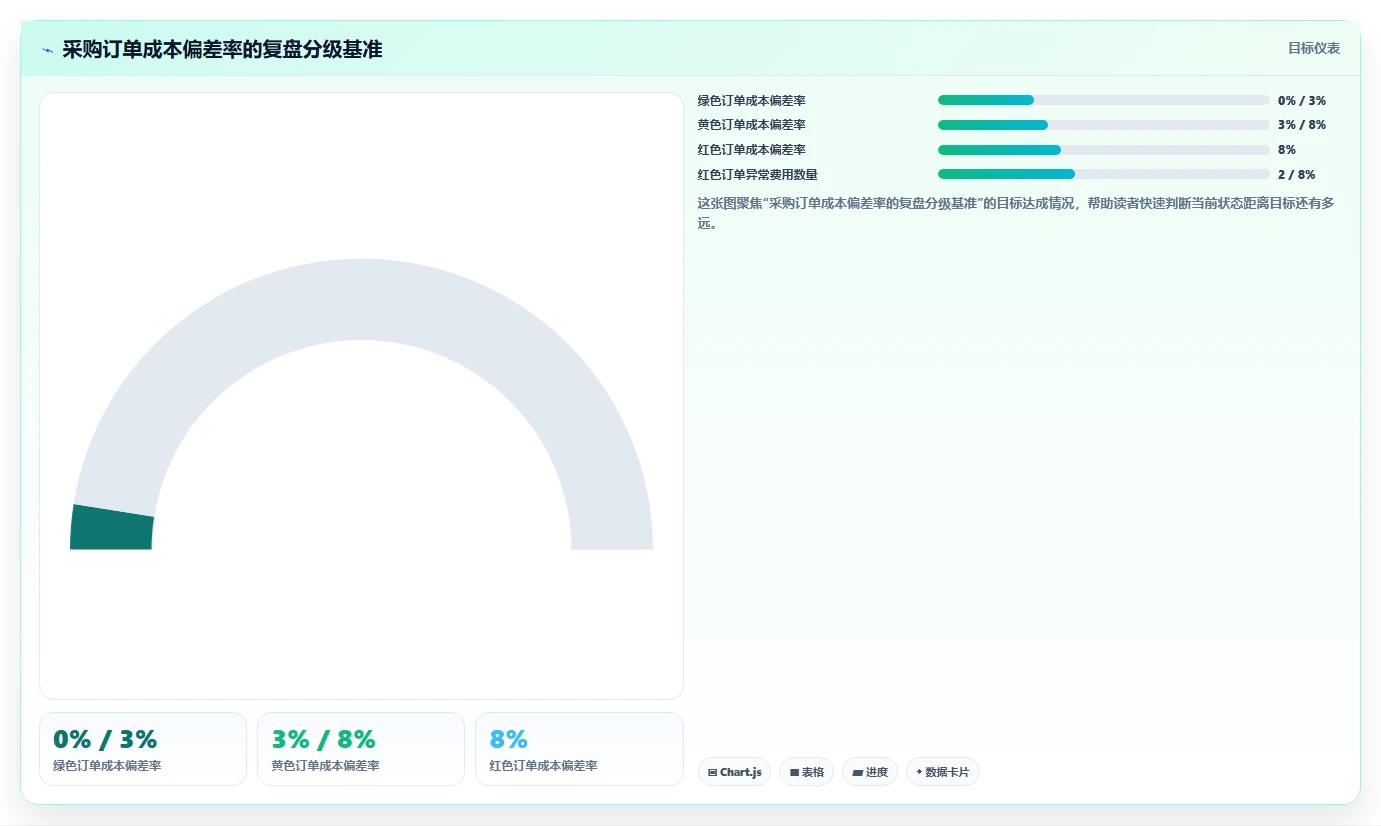Click the description paragraph text

click(x=1018, y=213)
